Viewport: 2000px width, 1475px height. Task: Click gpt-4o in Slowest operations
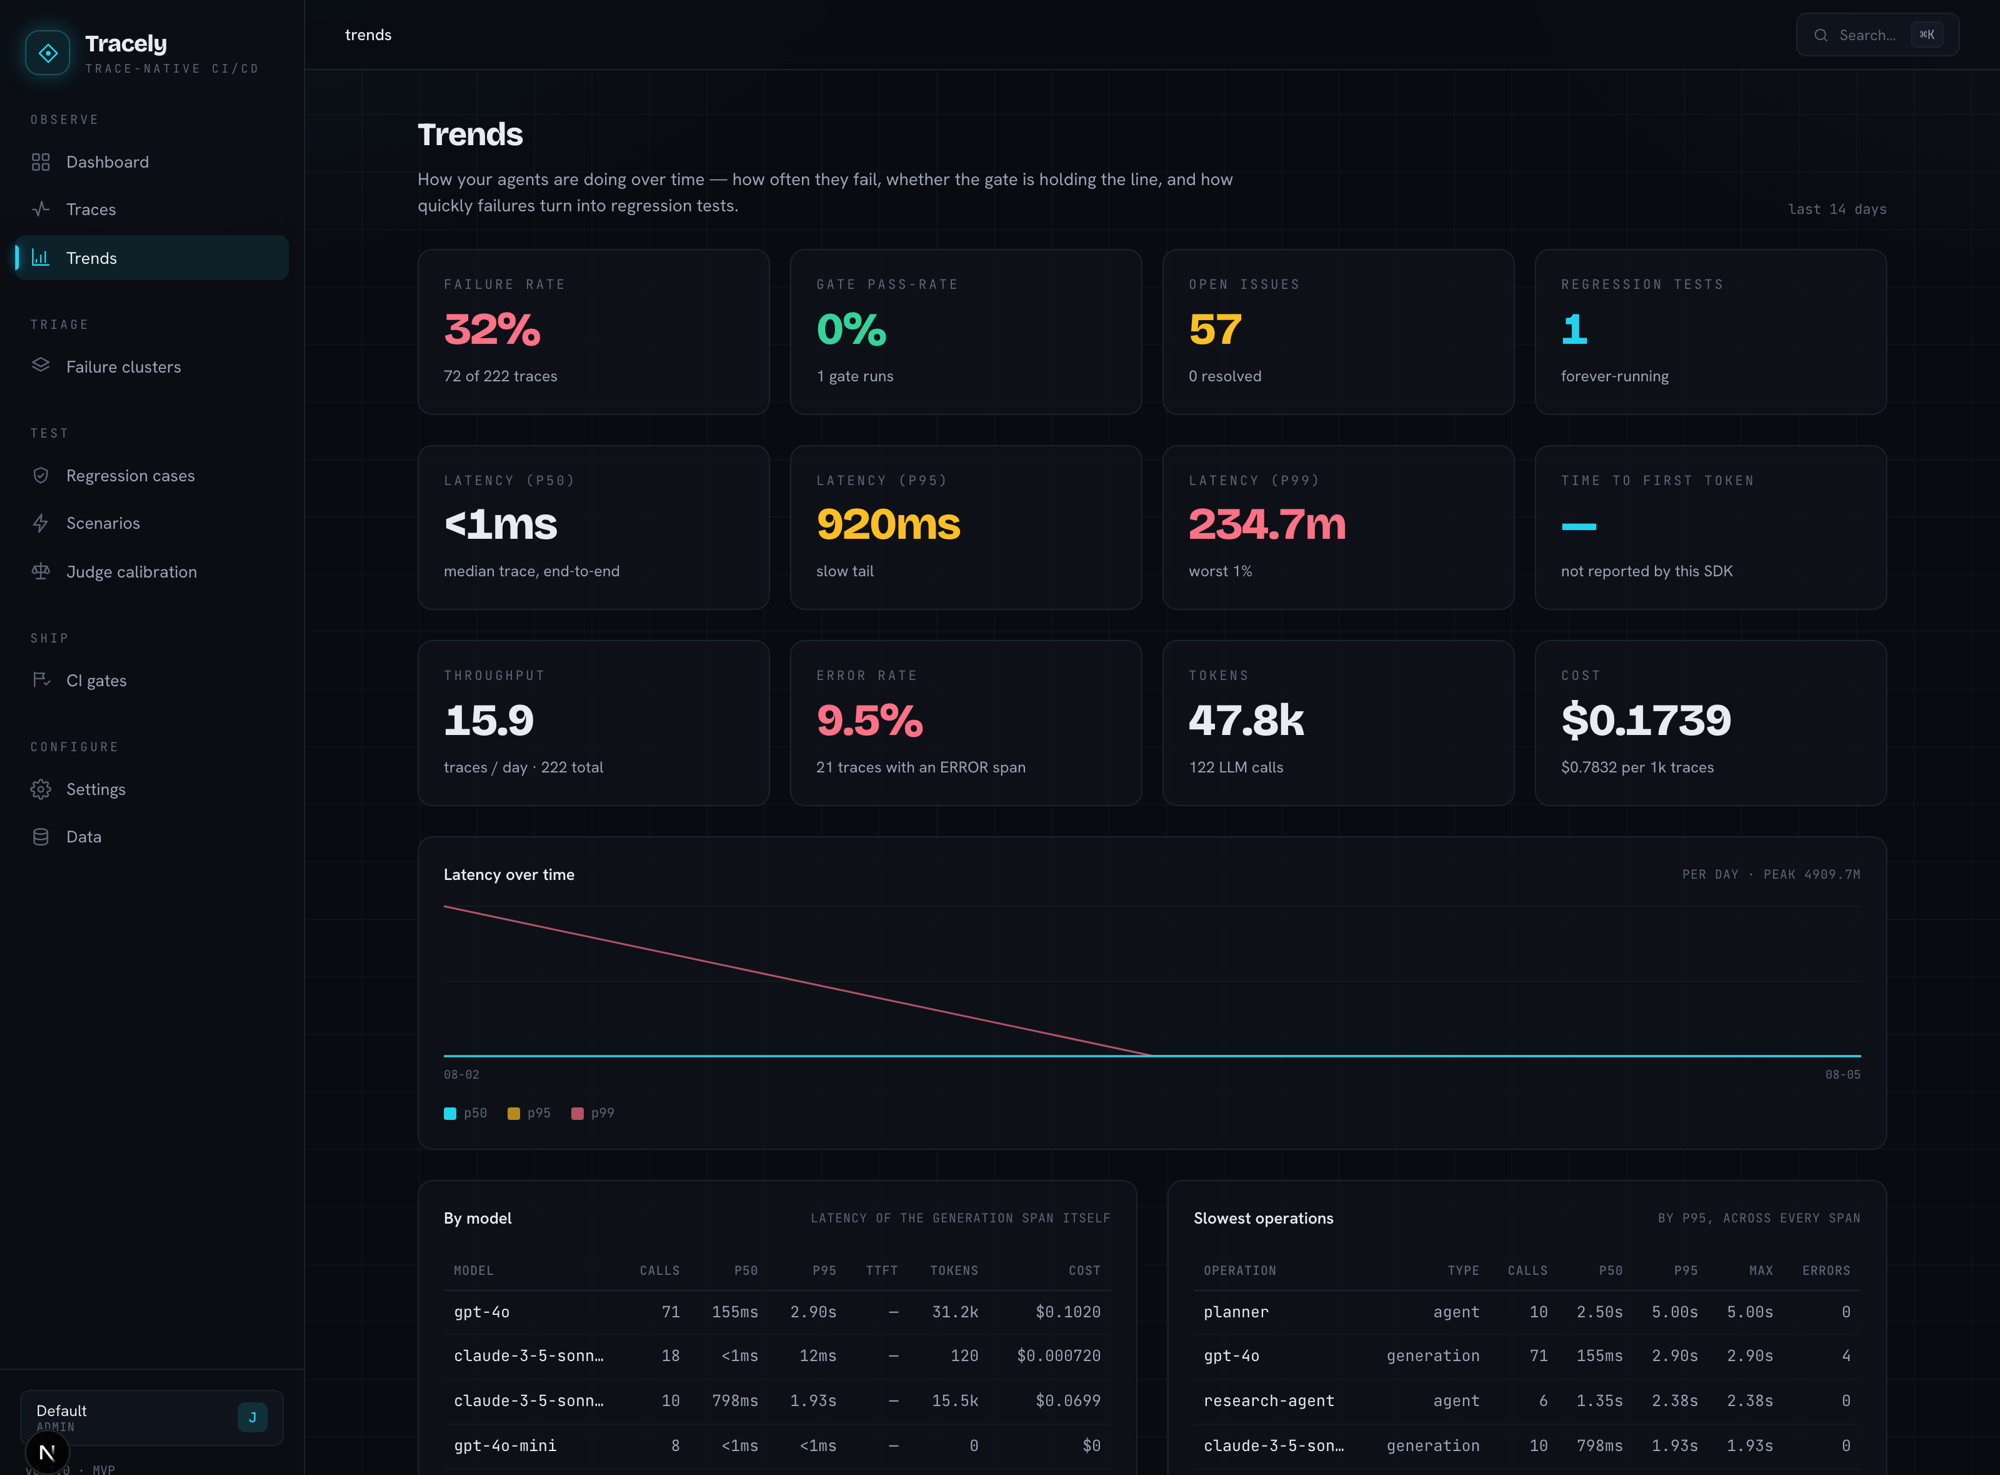[1231, 1356]
